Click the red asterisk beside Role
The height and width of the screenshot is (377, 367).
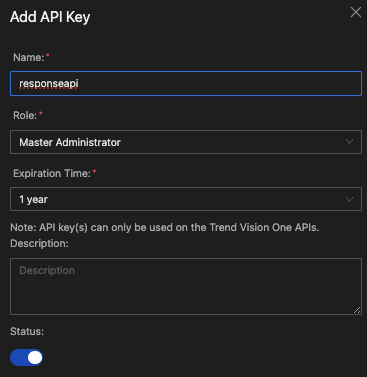click(41, 113)
